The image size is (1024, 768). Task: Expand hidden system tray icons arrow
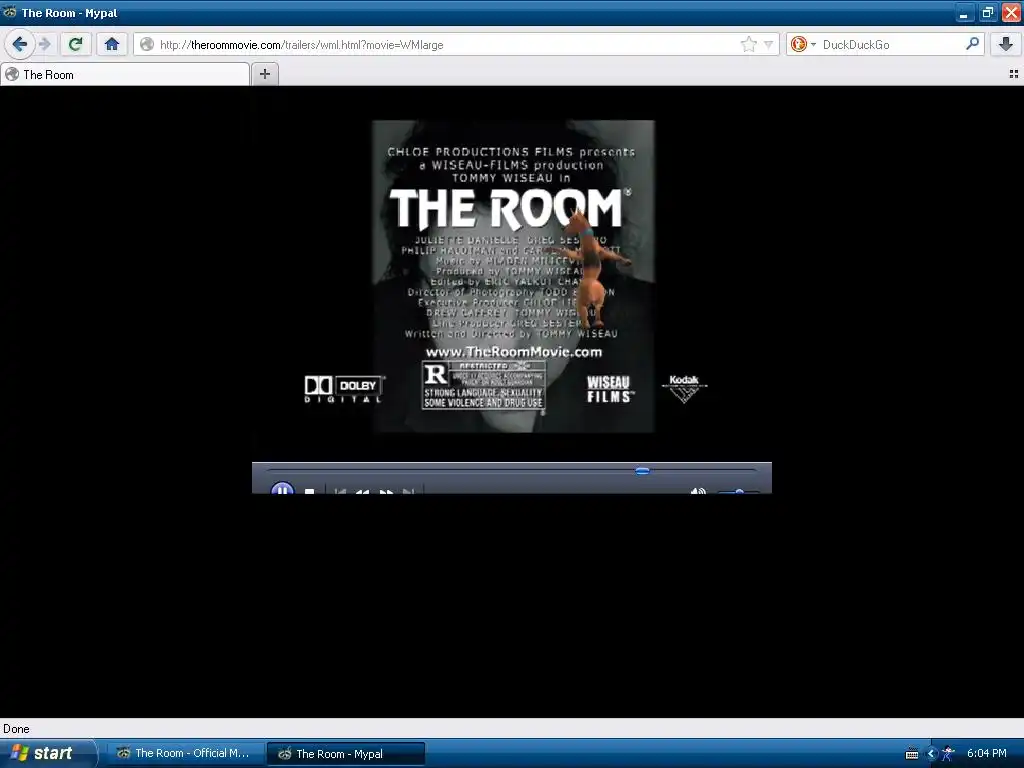coord(932,754)
